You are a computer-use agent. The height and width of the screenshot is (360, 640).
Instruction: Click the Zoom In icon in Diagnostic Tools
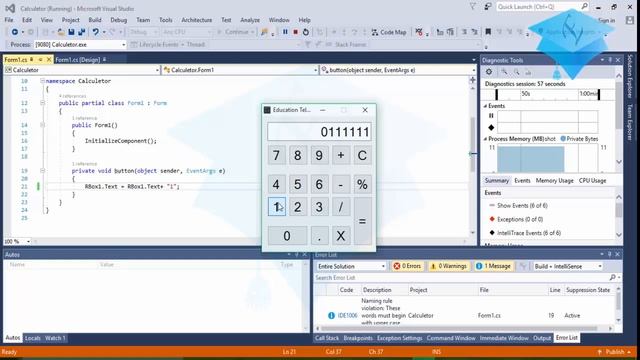[505, 72]
